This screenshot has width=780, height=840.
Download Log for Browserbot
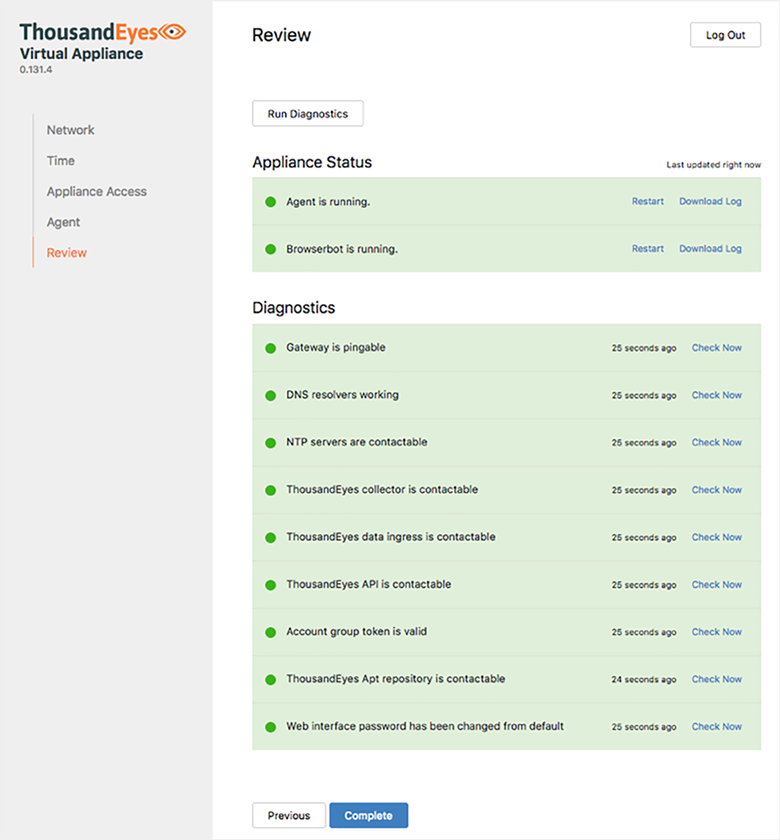[710, 249]
